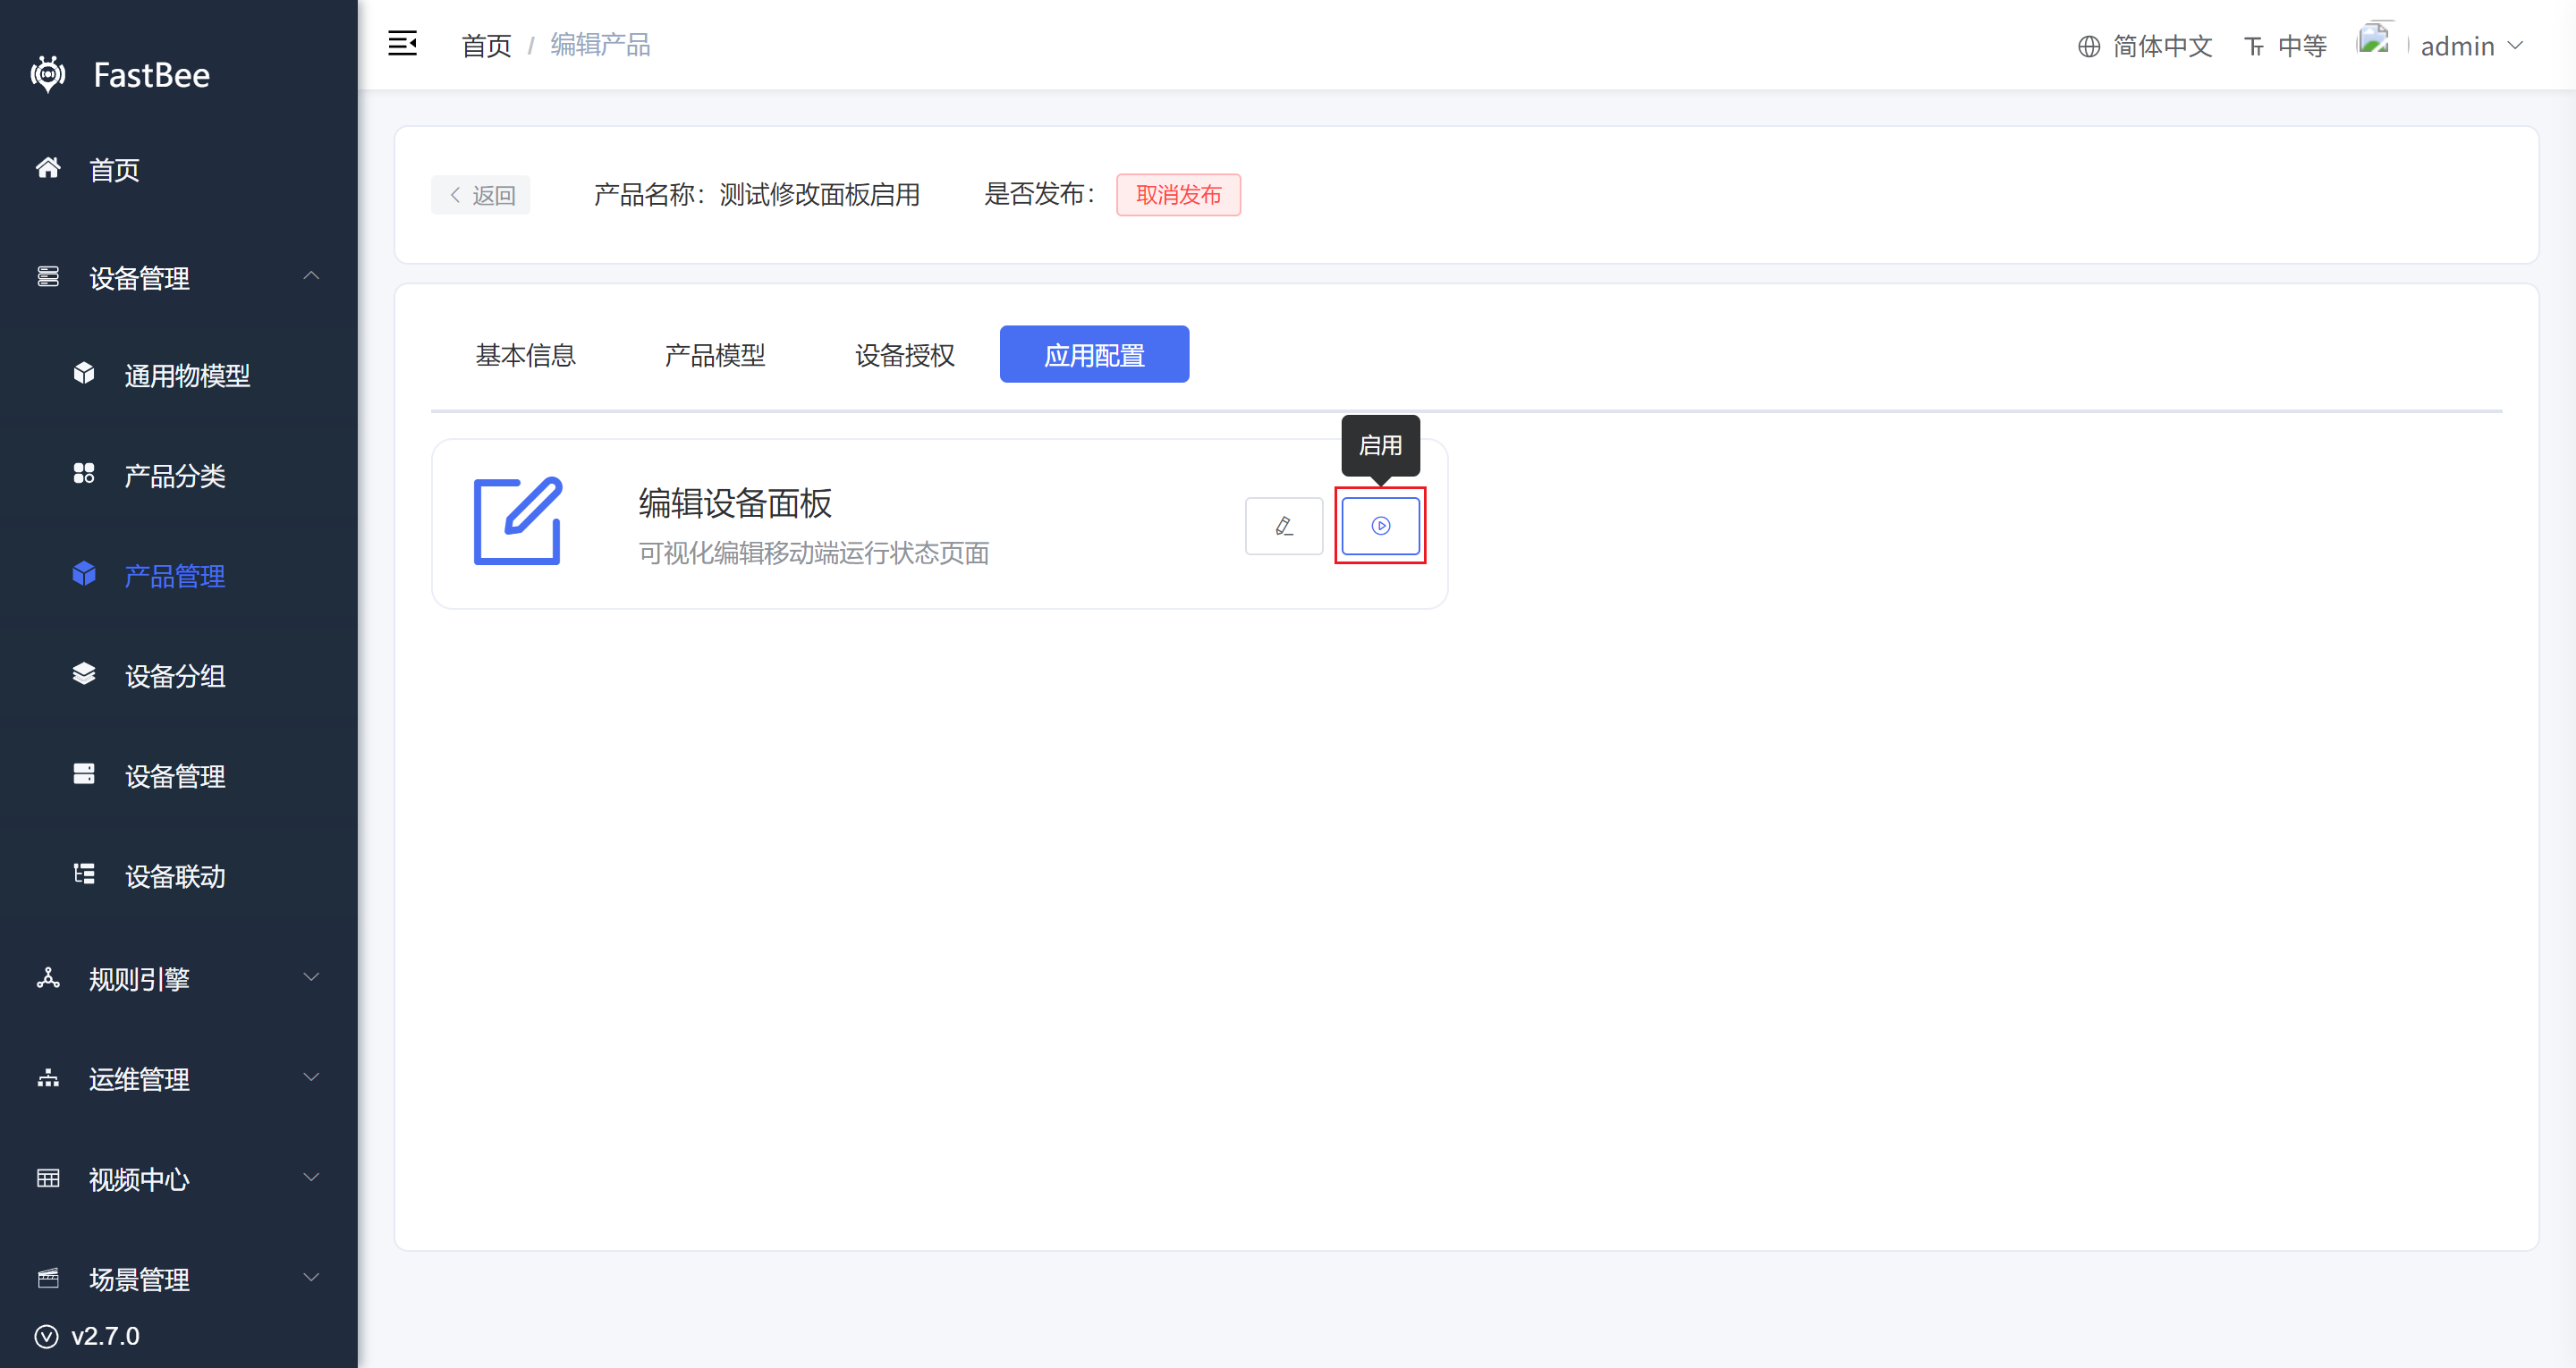Screen dimensions: 2576x1368
Task: Click the font size Tr icon
Action: (x=2254, y=46)
